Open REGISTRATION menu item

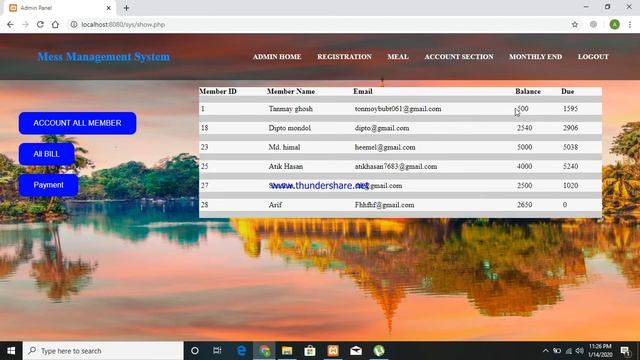tap(344, 57)
